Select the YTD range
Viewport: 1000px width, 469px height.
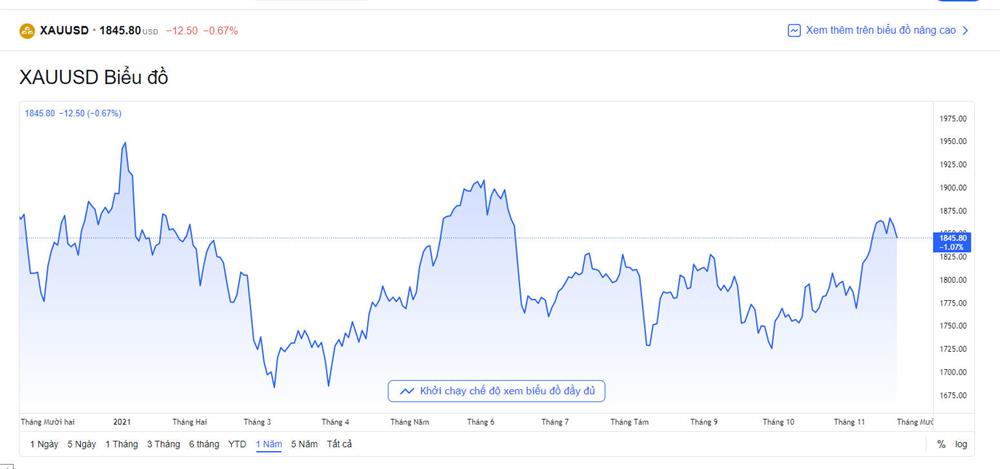coord(237,444)
